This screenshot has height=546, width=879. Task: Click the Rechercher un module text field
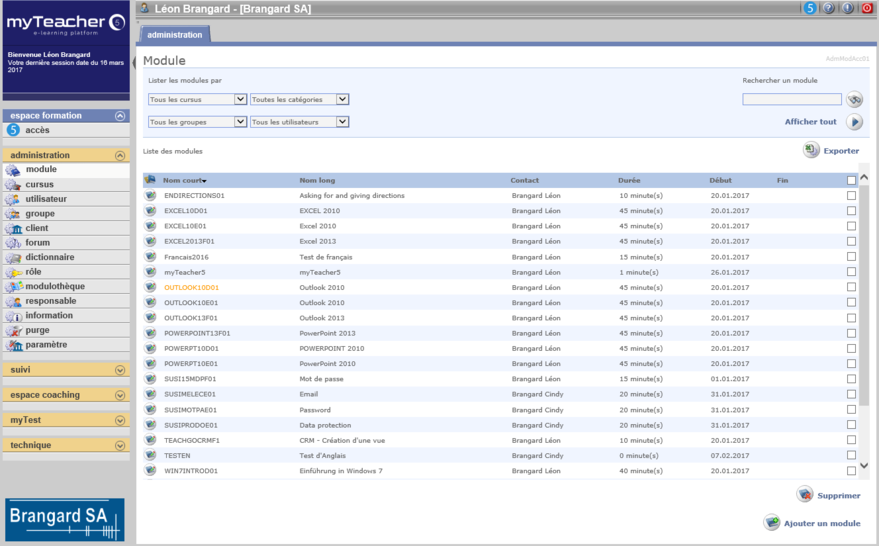pyautogui.click(x=791, y=99)
